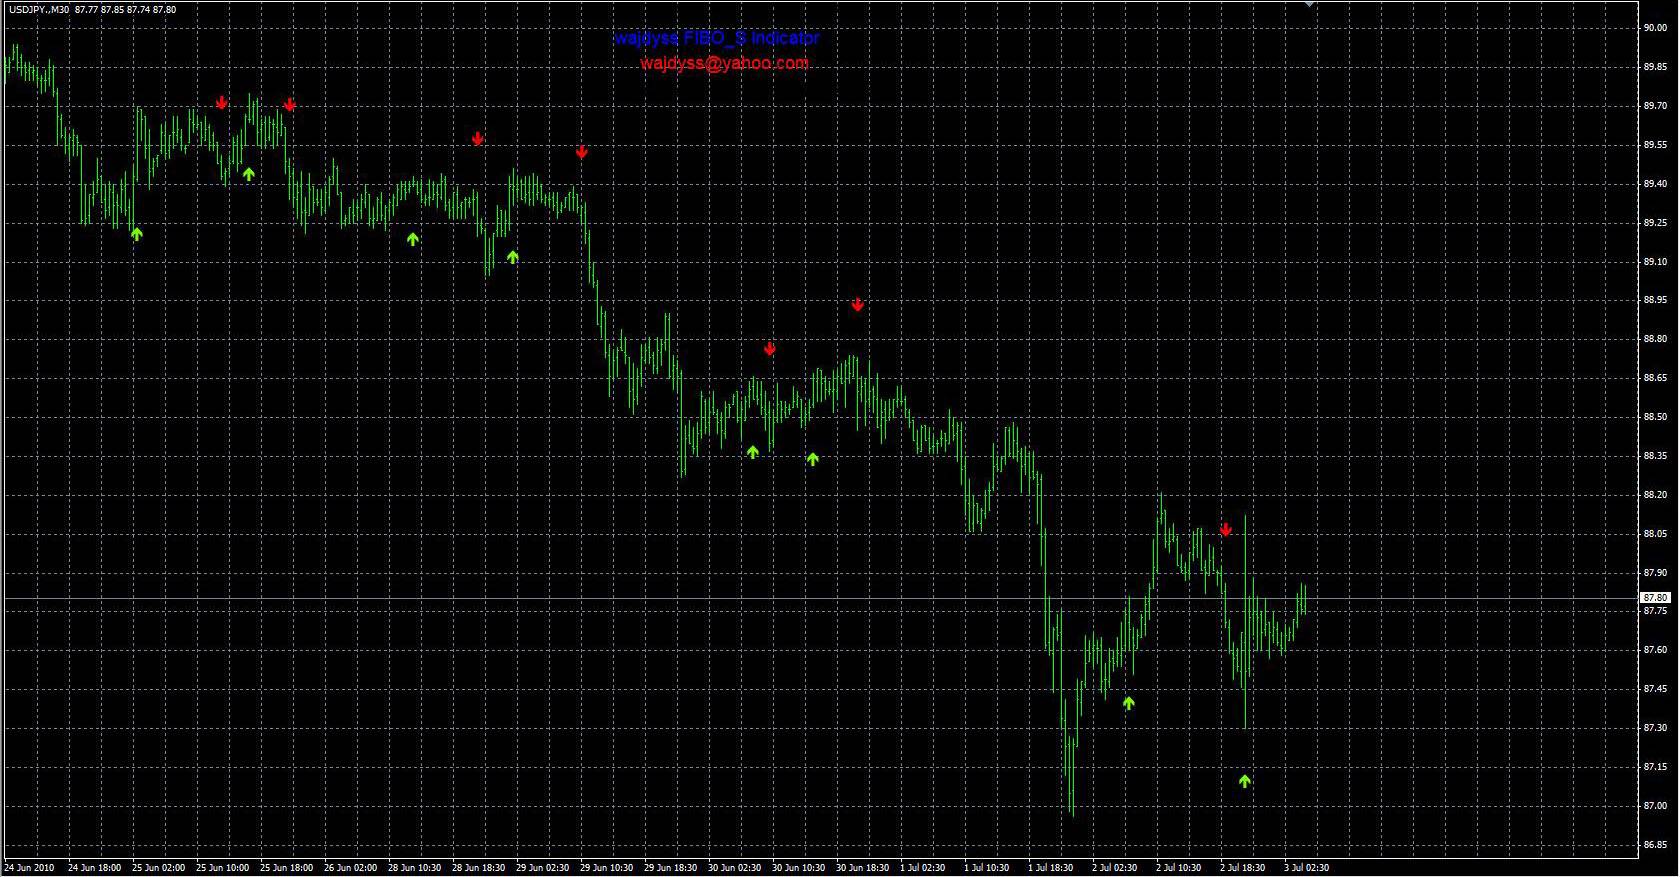Screen dimensions: 1680x877
Task: Click the red arrow above the 29 Jun 10:30 drop
Action: 582,152
